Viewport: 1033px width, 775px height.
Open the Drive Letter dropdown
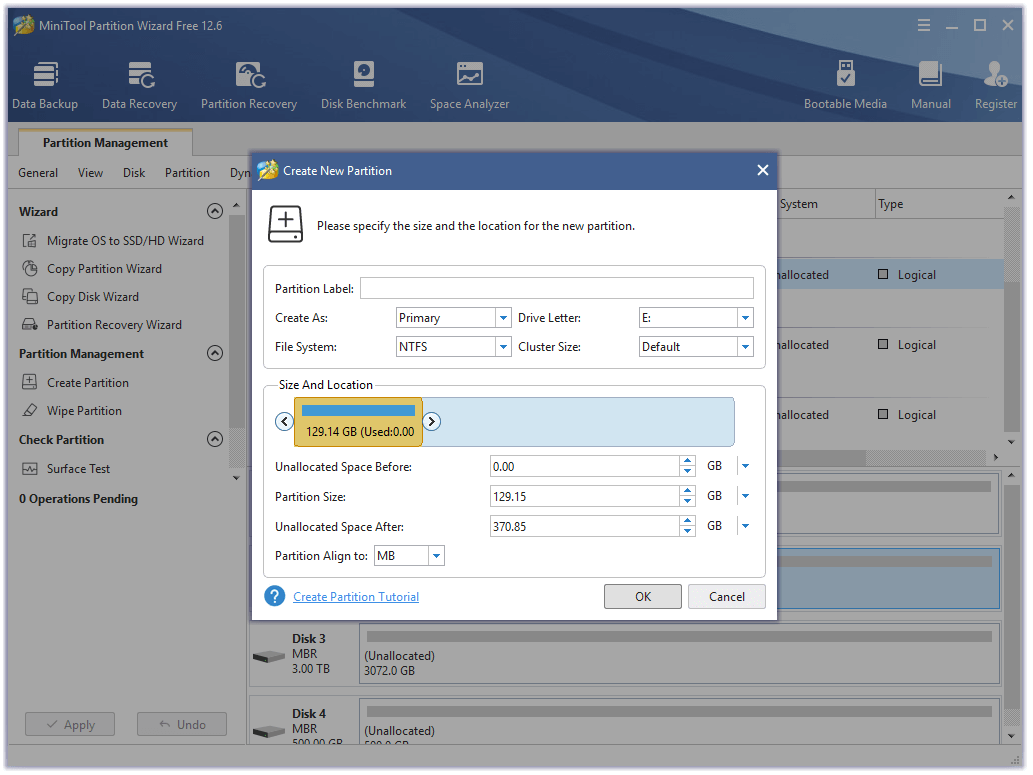[744, 317]
